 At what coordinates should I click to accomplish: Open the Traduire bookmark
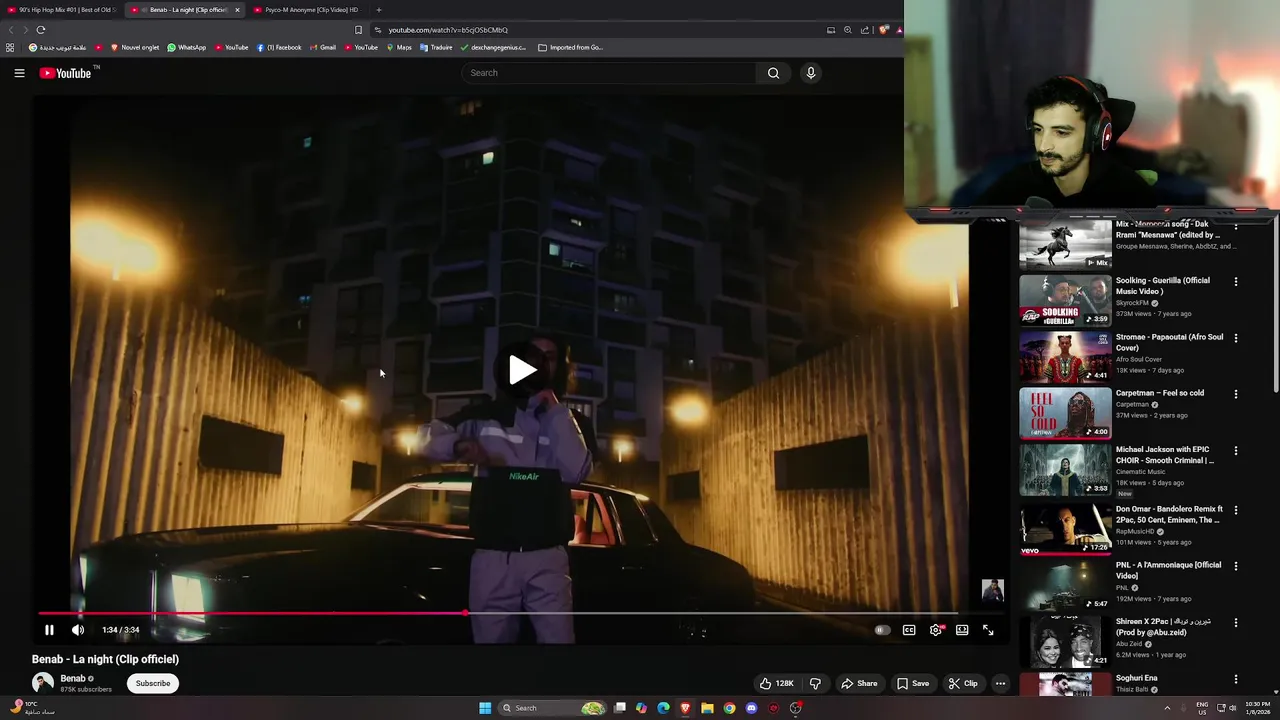[x=436, y=47]
